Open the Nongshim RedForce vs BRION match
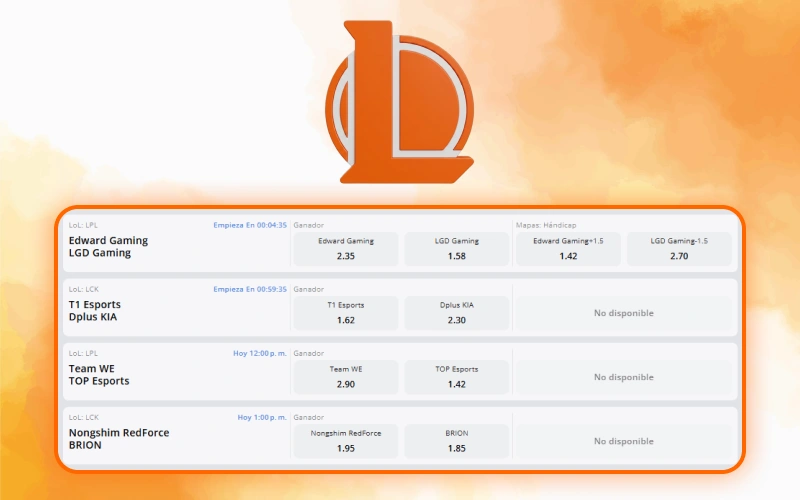 tap(119, 439)
